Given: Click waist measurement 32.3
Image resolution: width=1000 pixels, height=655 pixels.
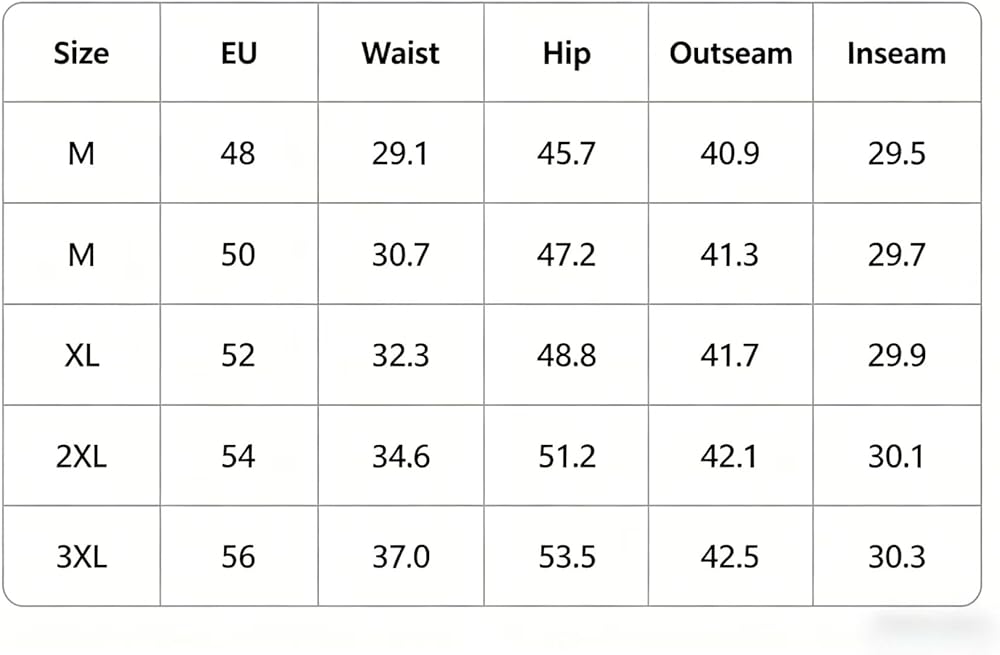Looking at the screenshot, I should click(x=401, y=355).
